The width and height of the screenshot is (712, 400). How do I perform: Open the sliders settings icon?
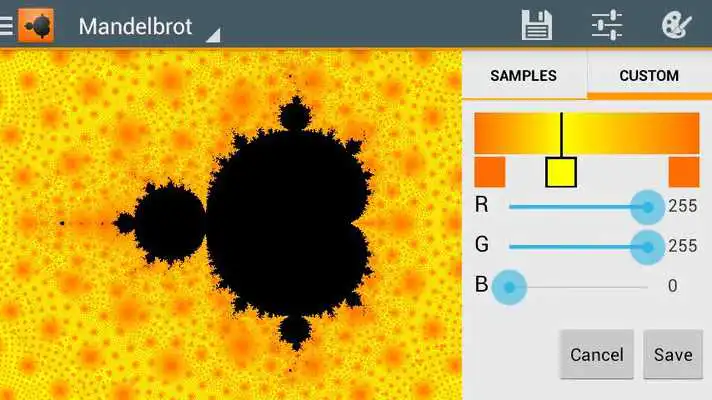pyautogui.click(x=607, y=25)
